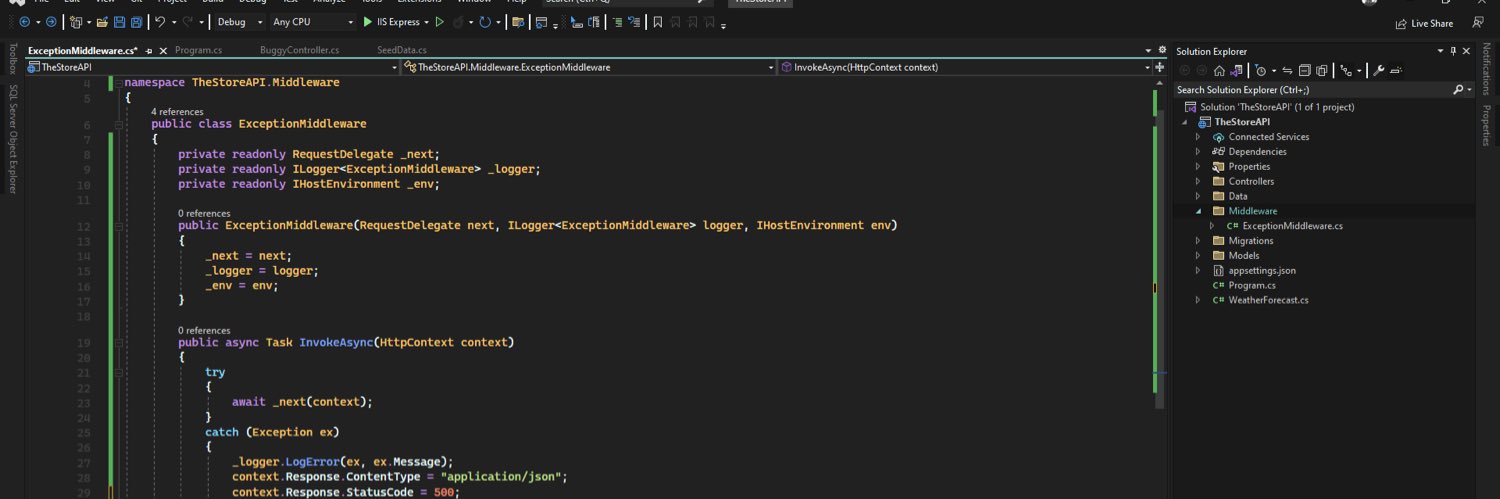Comment out the selected lines icon

(x=617, y=22)
